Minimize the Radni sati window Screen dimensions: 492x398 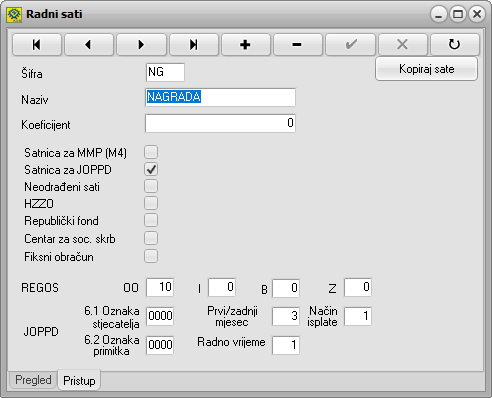pos(439,14)
